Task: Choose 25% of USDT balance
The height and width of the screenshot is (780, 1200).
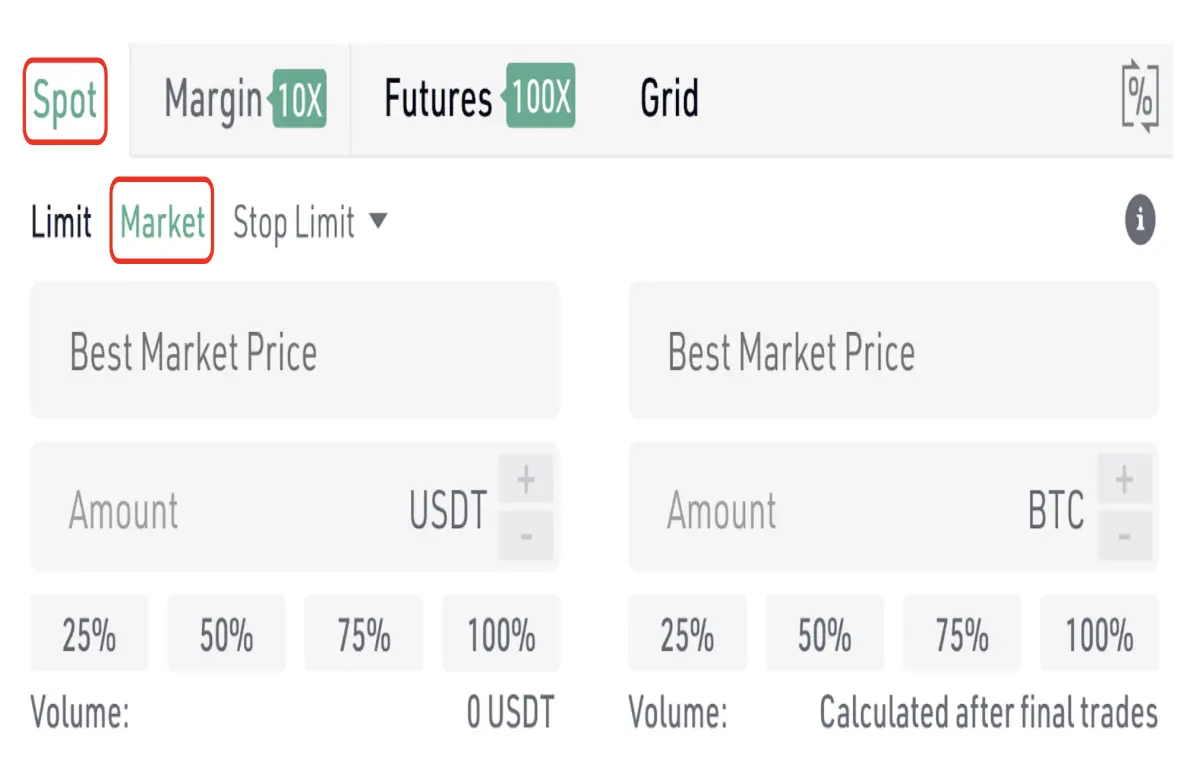Action: tap(89, 634)
